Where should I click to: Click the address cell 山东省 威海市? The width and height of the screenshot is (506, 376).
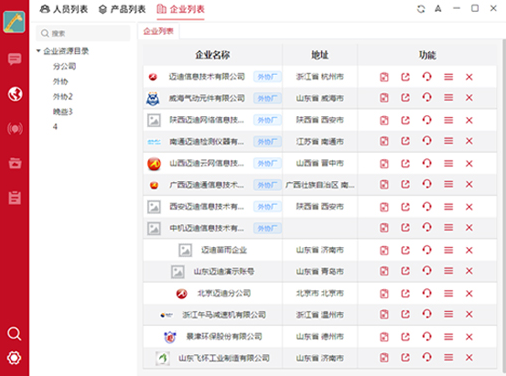pyautogui.click(x=320, y=98)
